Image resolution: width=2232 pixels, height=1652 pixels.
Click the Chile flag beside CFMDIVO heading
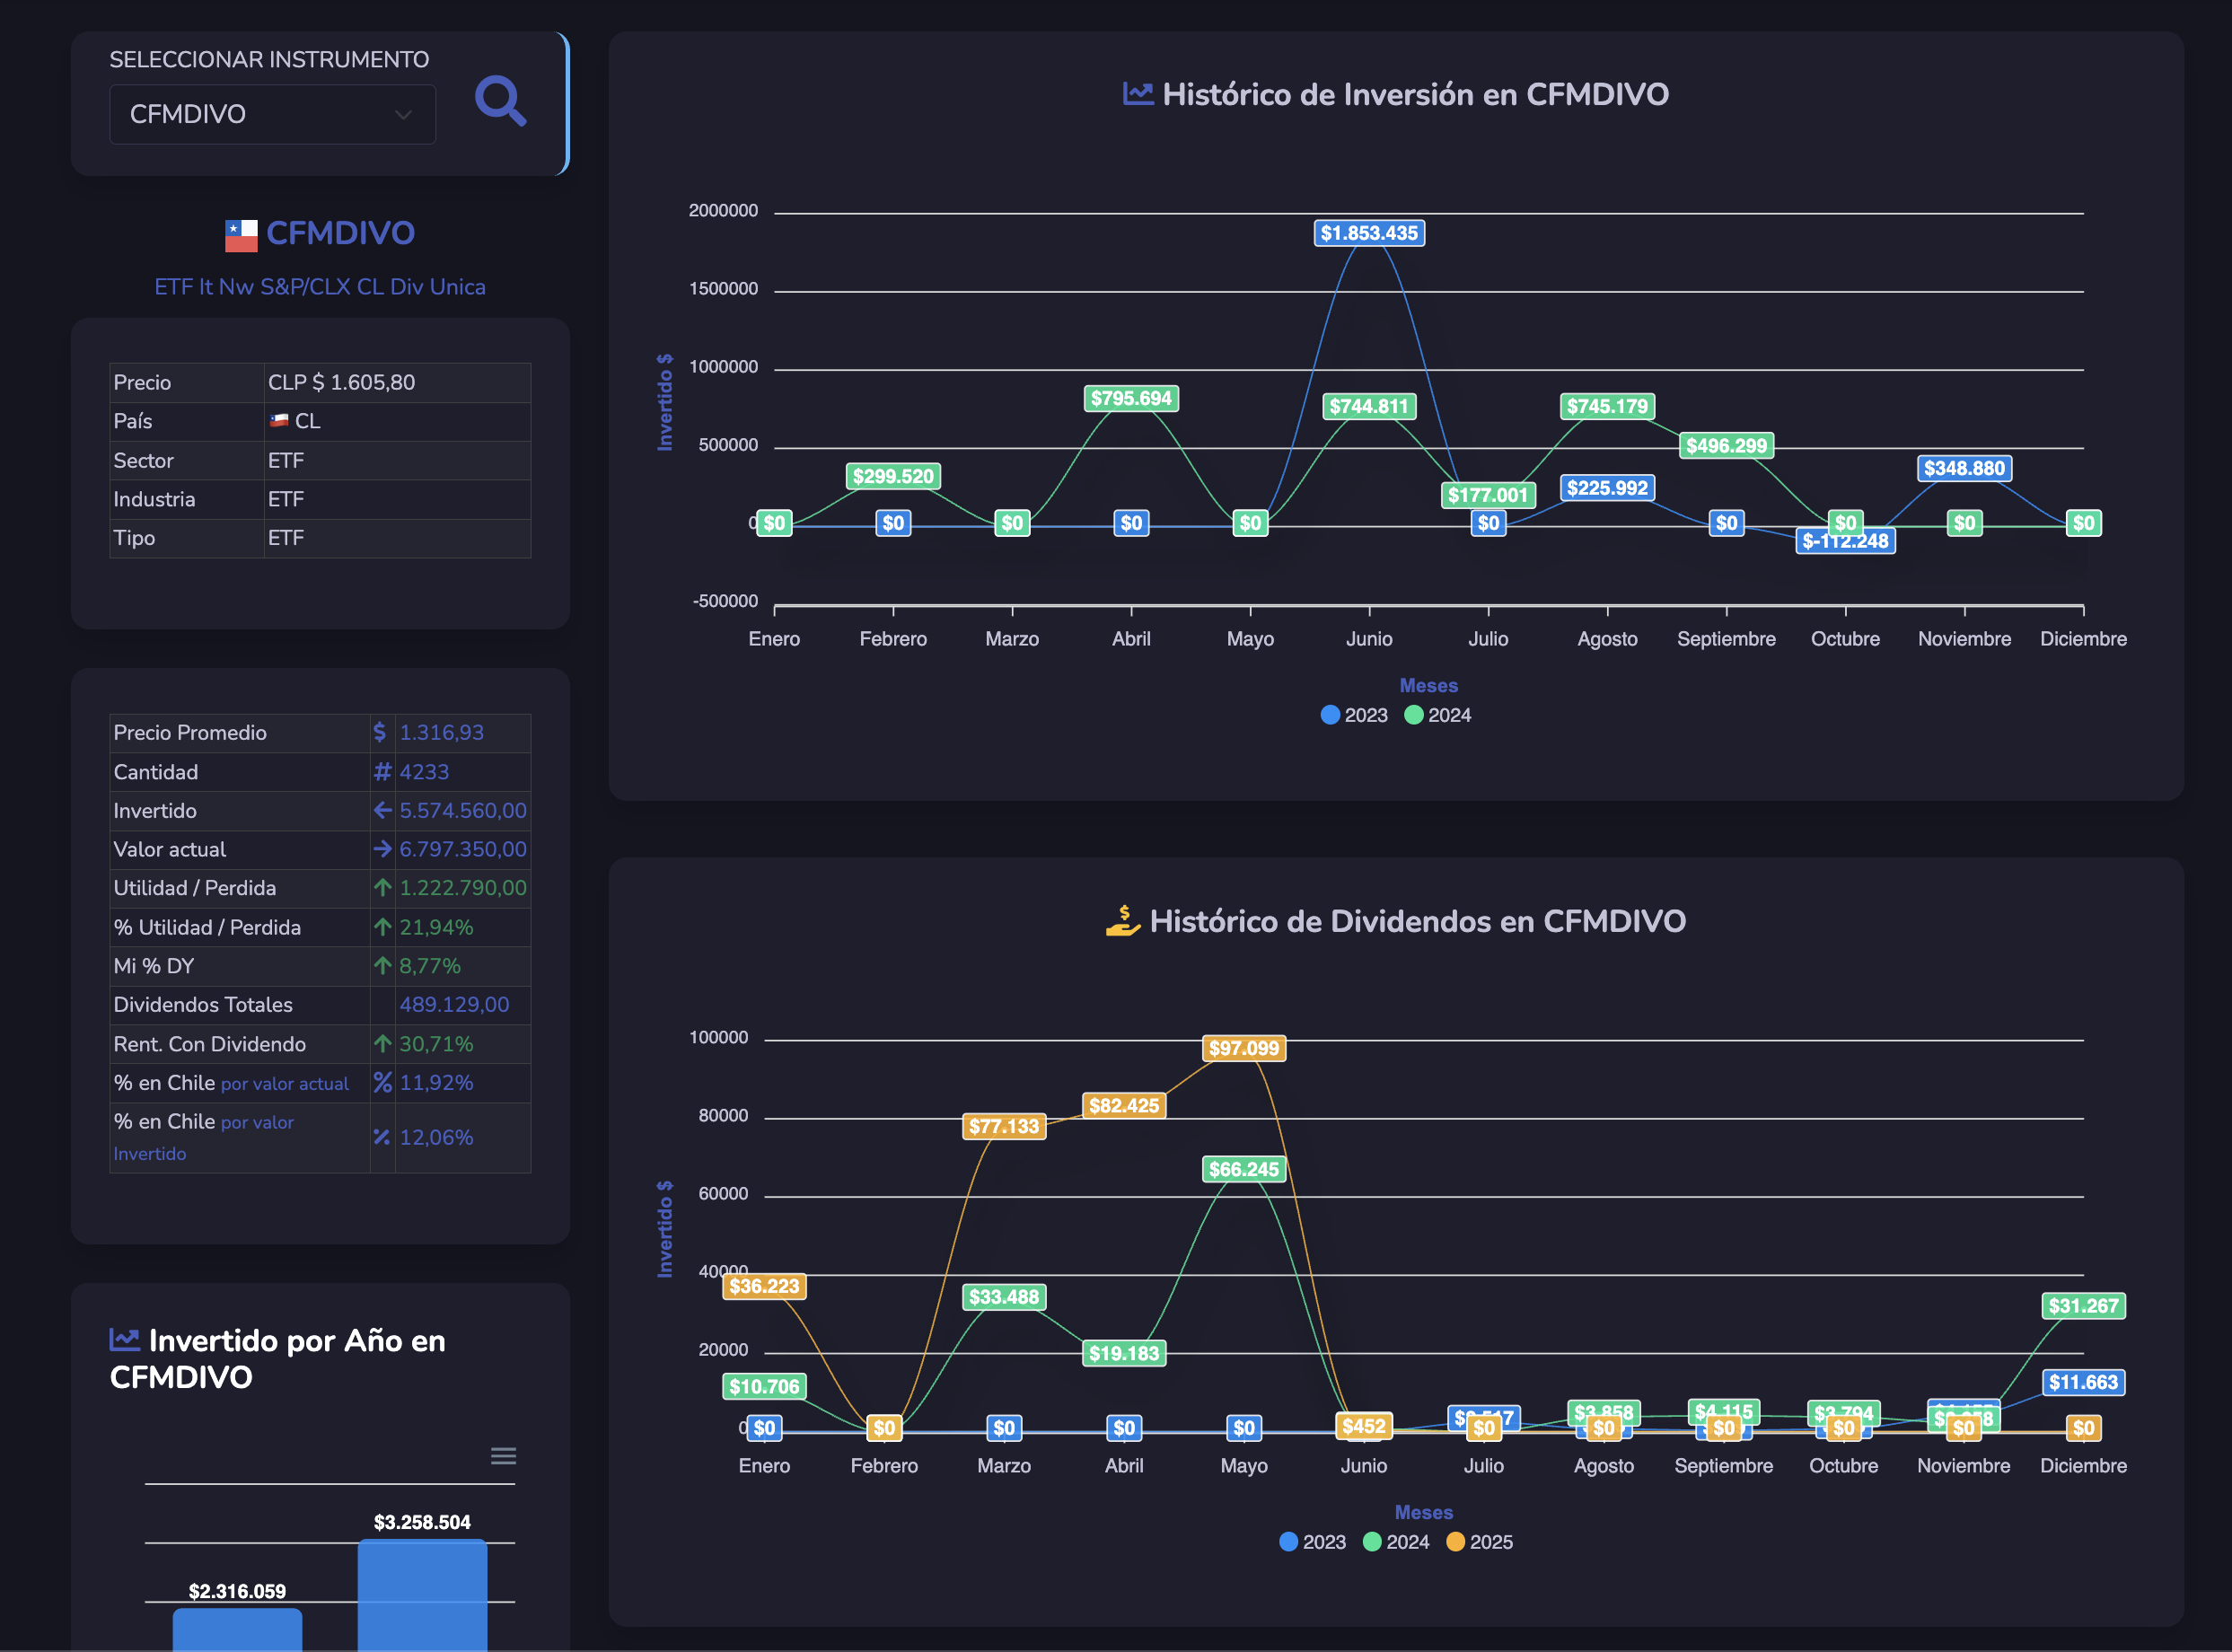241,235
